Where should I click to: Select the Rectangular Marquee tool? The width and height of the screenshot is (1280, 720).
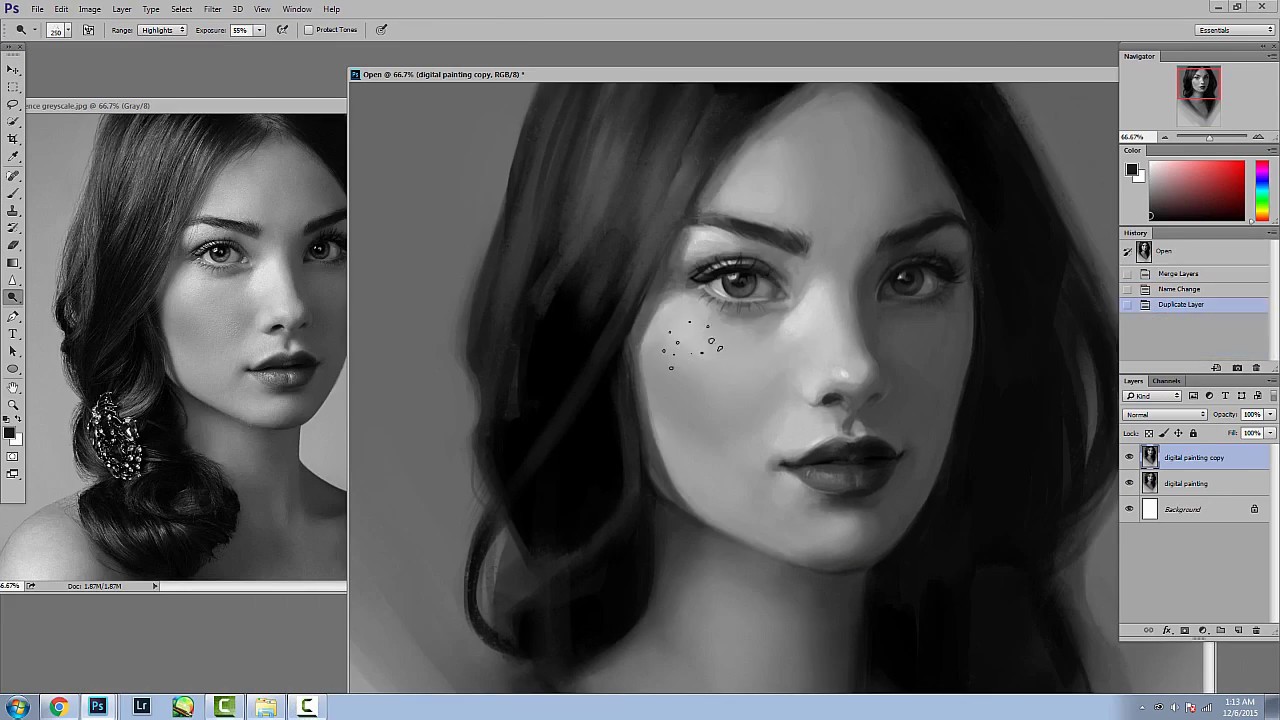[x=13, y=87]
